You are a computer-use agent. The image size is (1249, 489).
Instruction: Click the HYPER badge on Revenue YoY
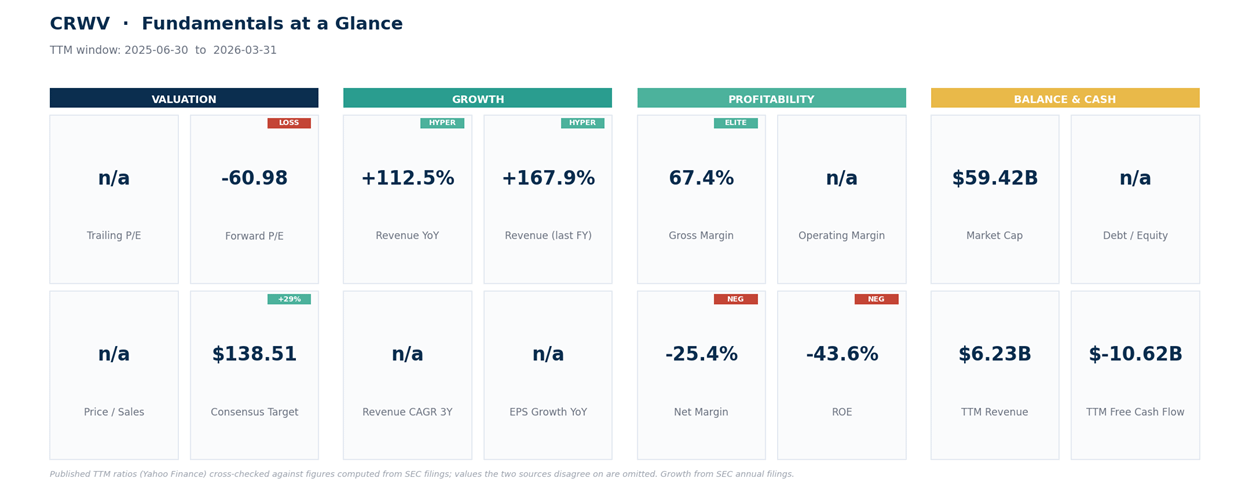pos(442,123)
